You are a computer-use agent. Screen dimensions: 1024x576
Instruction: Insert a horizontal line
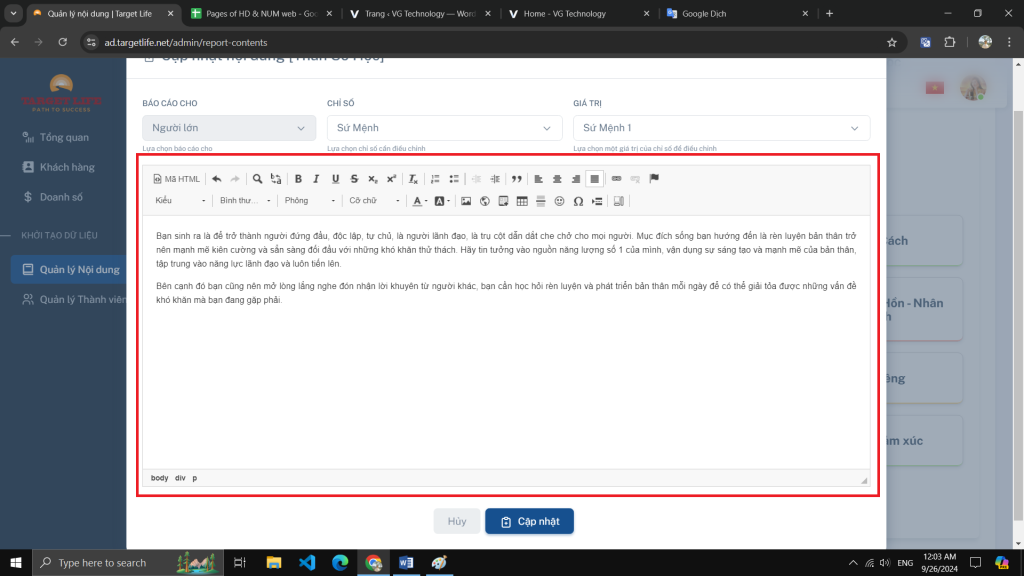[x=541, y=201]
